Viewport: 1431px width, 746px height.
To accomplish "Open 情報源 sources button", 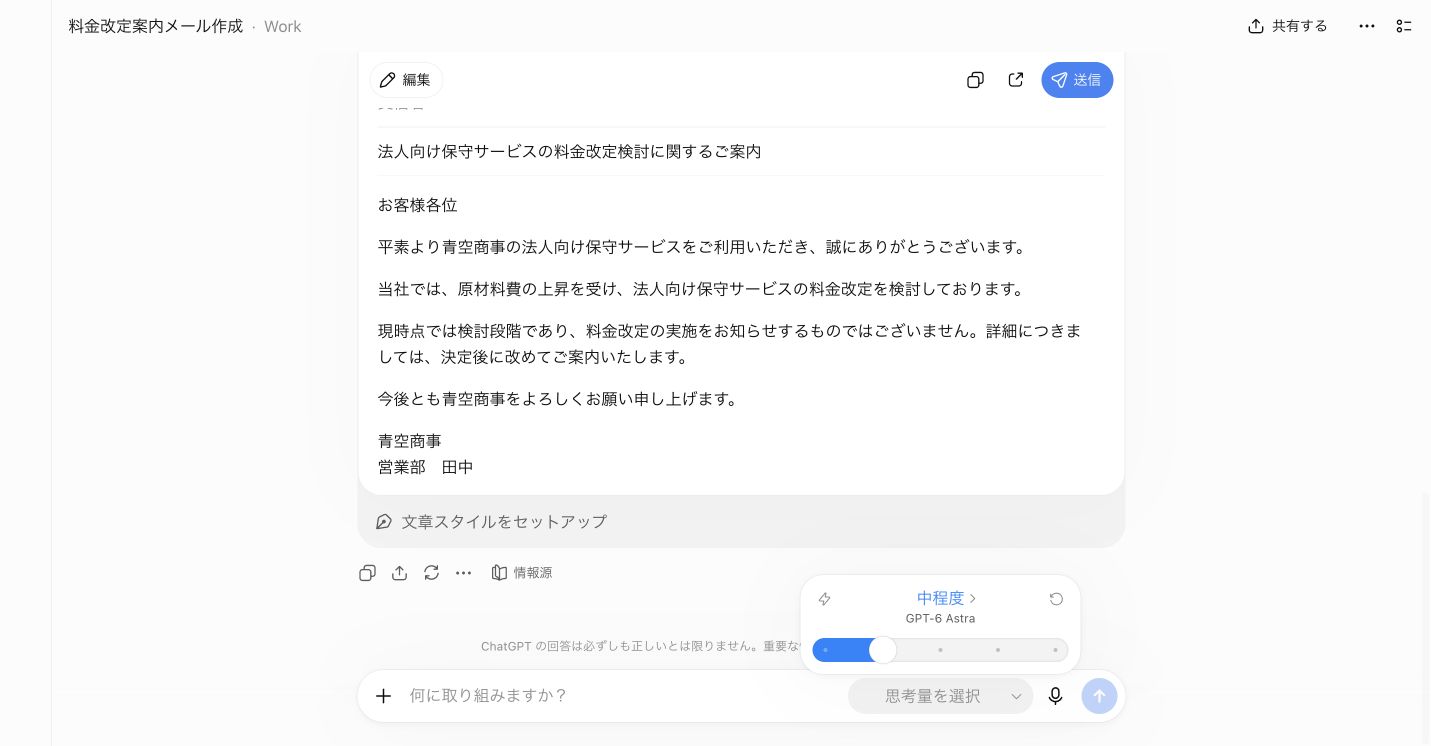I will tap(522, 573).
